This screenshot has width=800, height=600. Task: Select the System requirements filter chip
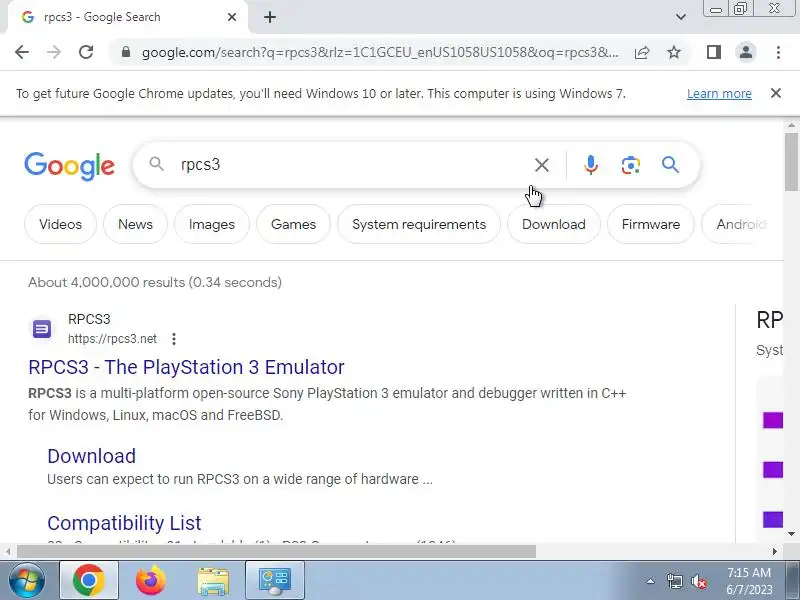(x=419, y=224)
